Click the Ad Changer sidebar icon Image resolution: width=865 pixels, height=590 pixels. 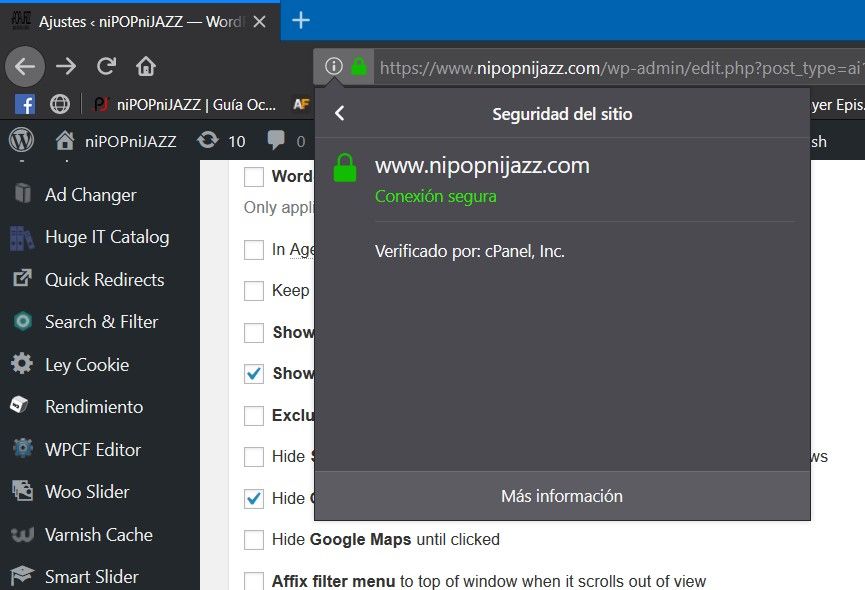coord(23,194)
